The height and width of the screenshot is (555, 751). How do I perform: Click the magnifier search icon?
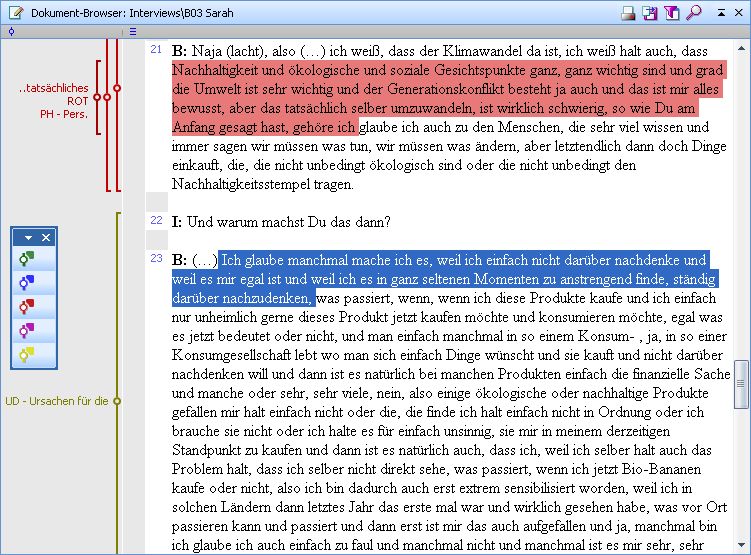tap(694, 13)
